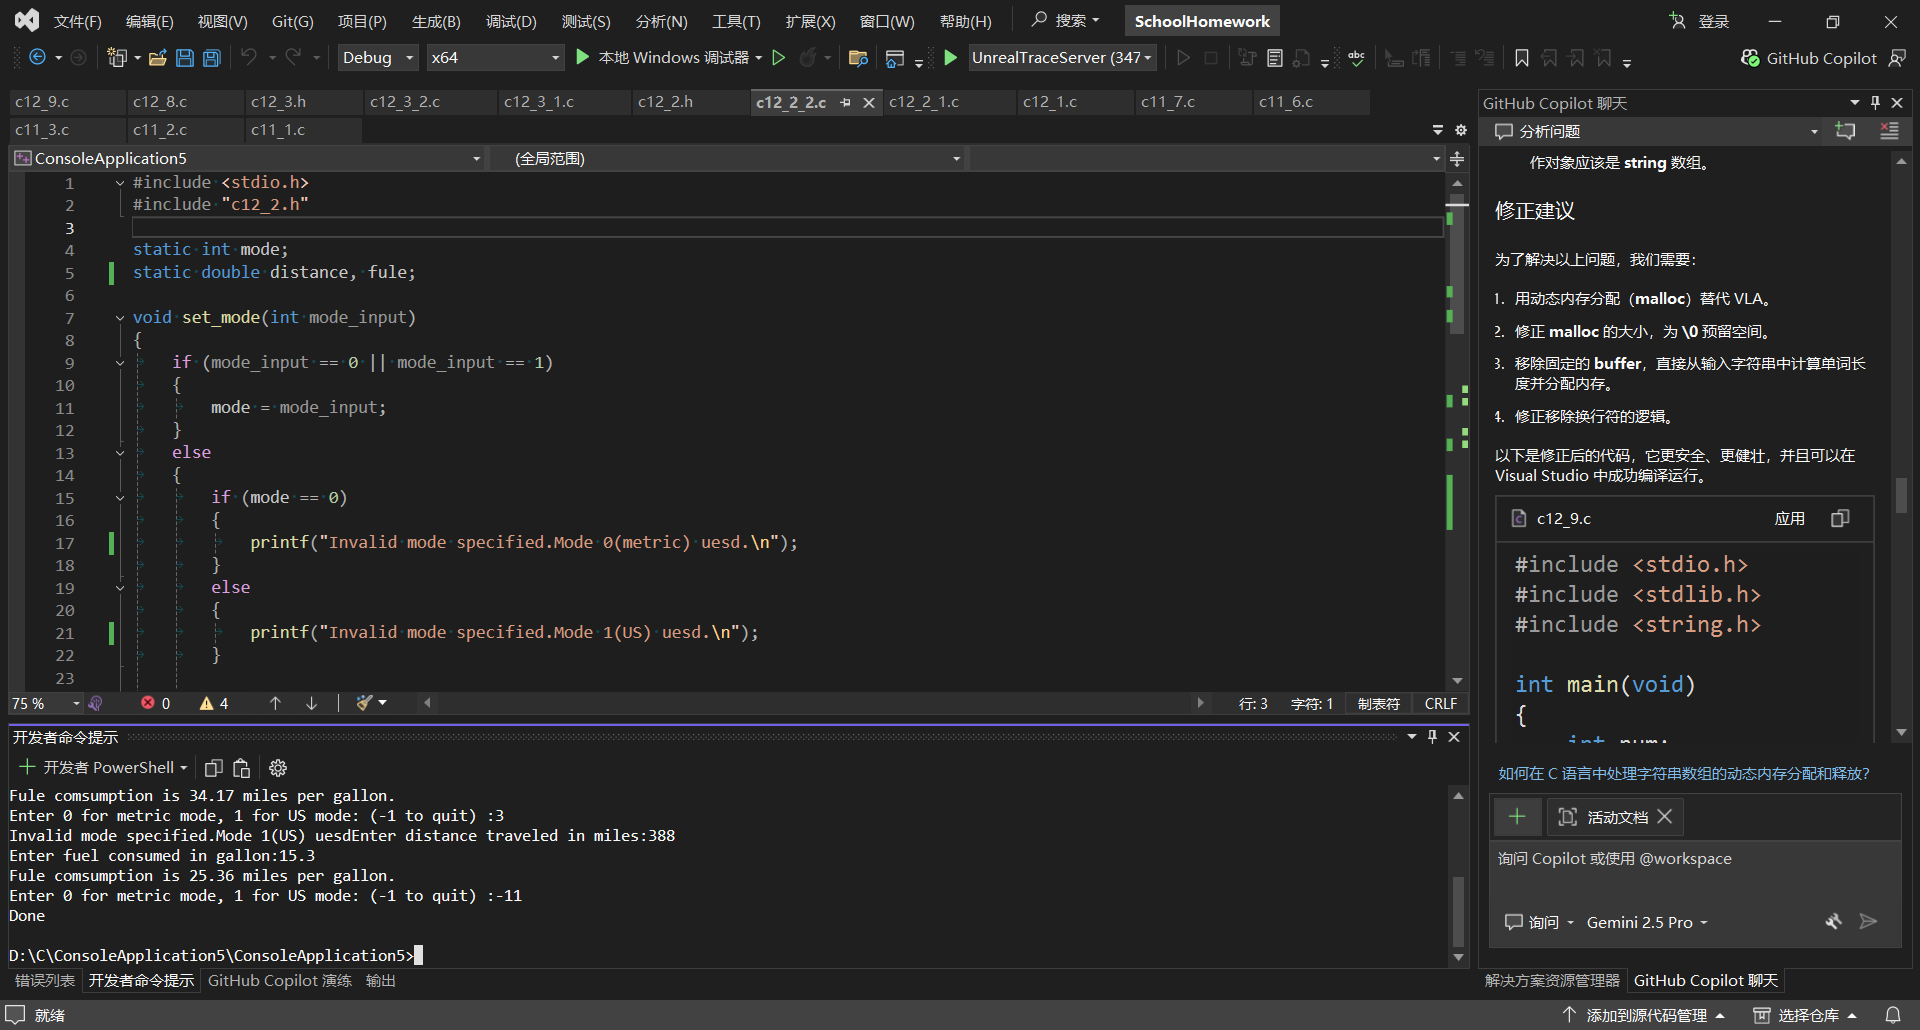This screenshot has width=1920, height=1030.
Task: Open the 调试(D) menu
Action: 510,21
